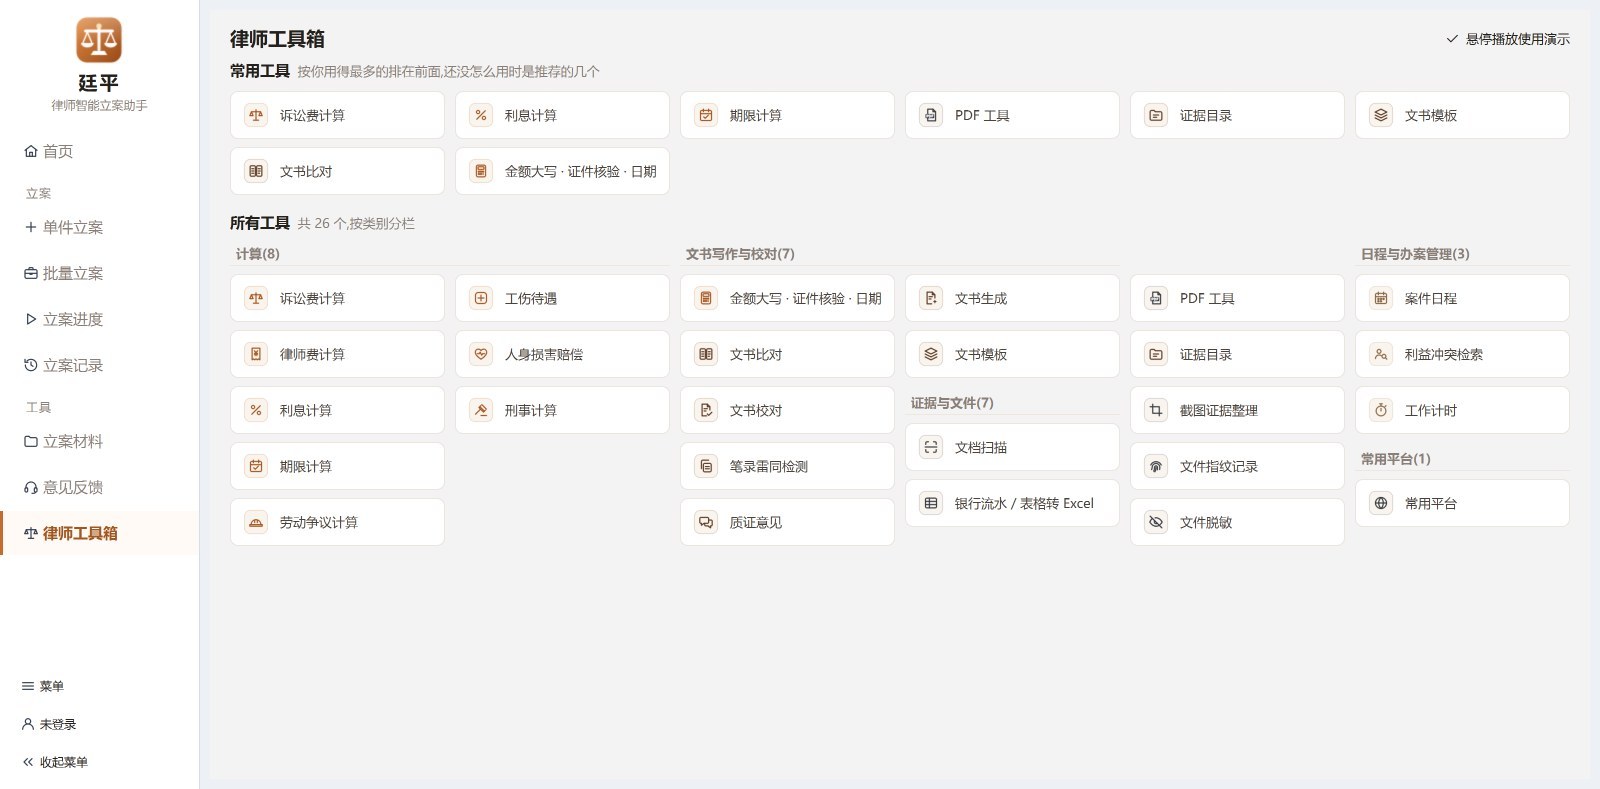
Task: Click the 劳动争议计算 icon
Action: click(x=256, y=522)
